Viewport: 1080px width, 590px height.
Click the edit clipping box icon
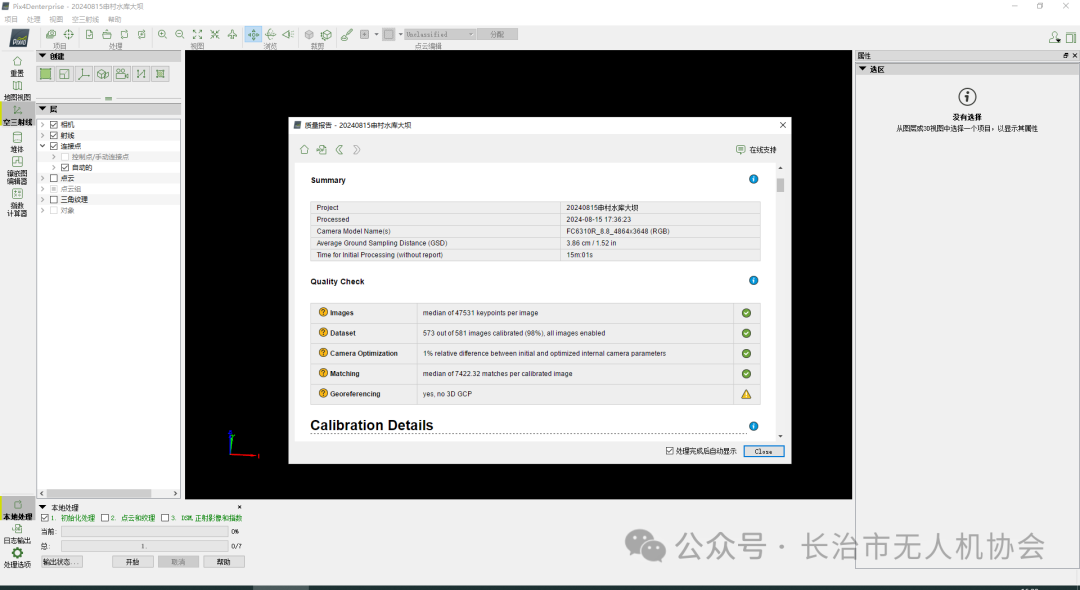[x=326, y=34]
